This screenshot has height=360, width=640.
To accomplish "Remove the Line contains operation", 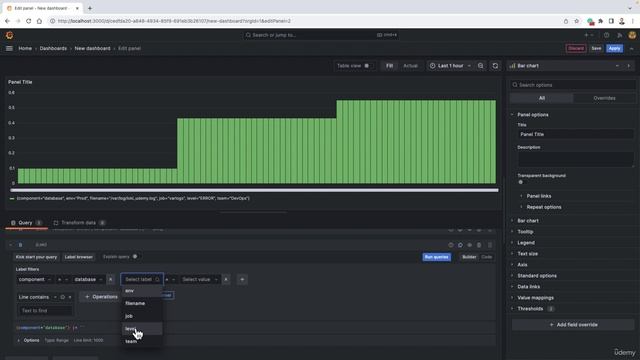I will click(x=70, y=297).
